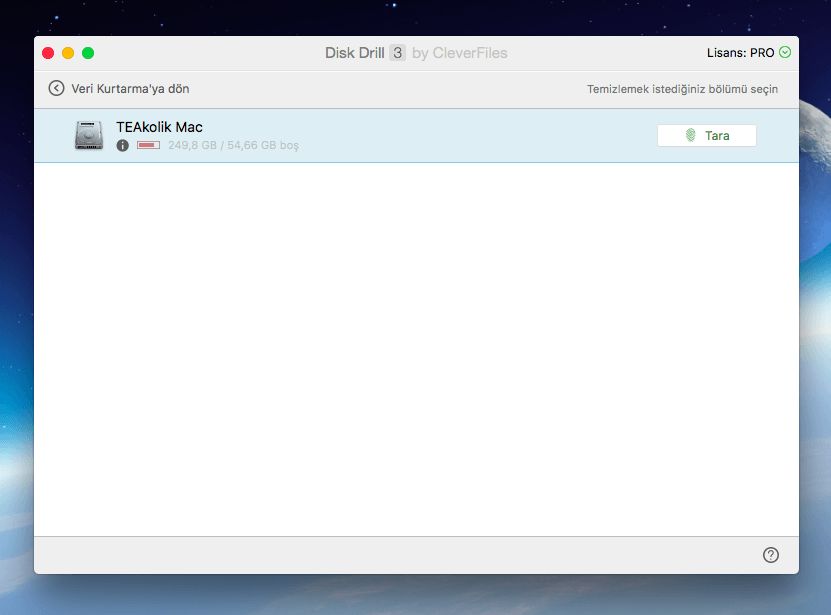The image size is (831, 615).
Task: Click the 'Temizlemek istediğiniz bölümü seçin' text
Action: click(682, 89)
